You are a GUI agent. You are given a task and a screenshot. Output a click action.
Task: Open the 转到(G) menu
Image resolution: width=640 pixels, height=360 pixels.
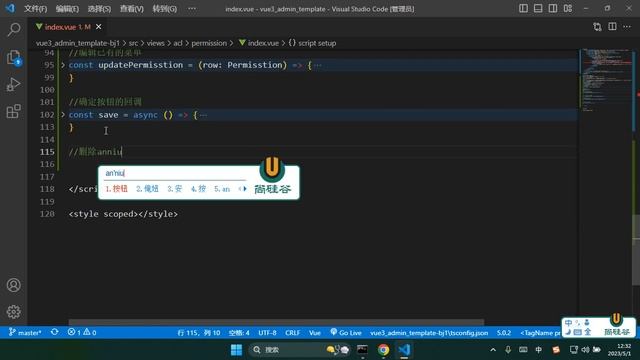pyautogui.click(x=164, y=9)
